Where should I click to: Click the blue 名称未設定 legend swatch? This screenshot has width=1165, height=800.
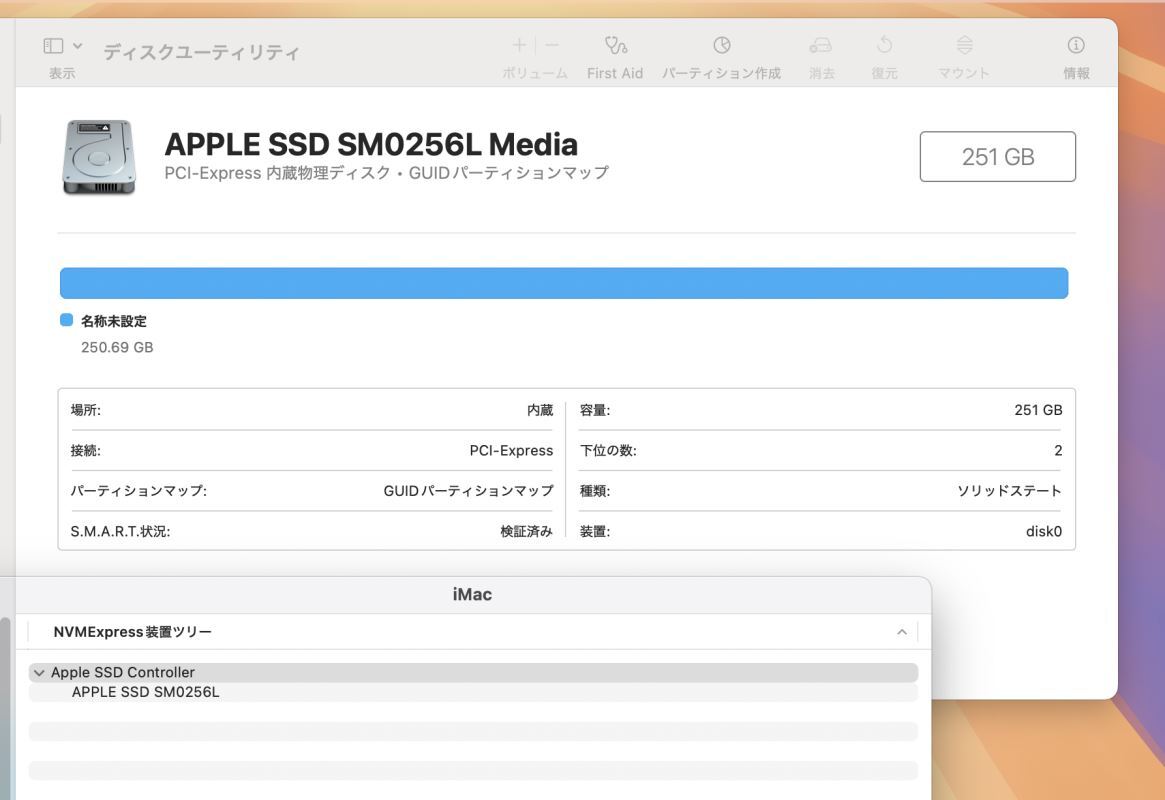coord(66,320)
